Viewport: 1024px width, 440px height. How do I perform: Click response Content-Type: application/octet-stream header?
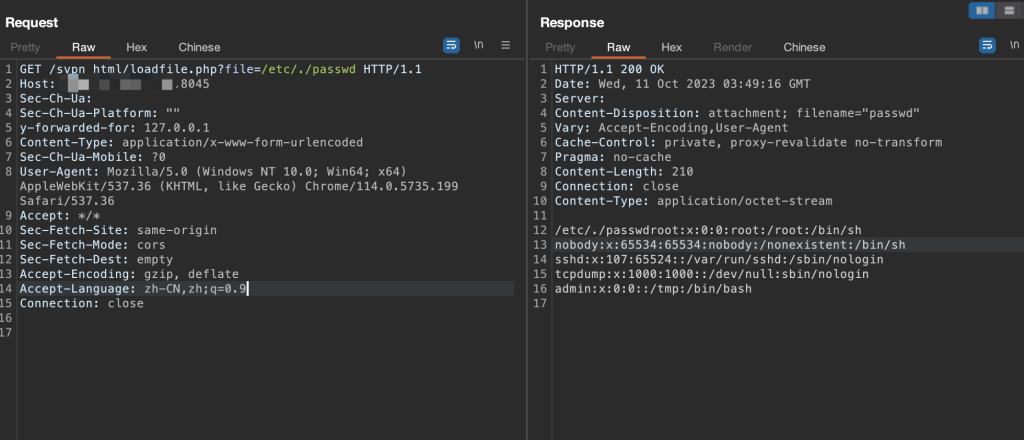tap(694, 200)
